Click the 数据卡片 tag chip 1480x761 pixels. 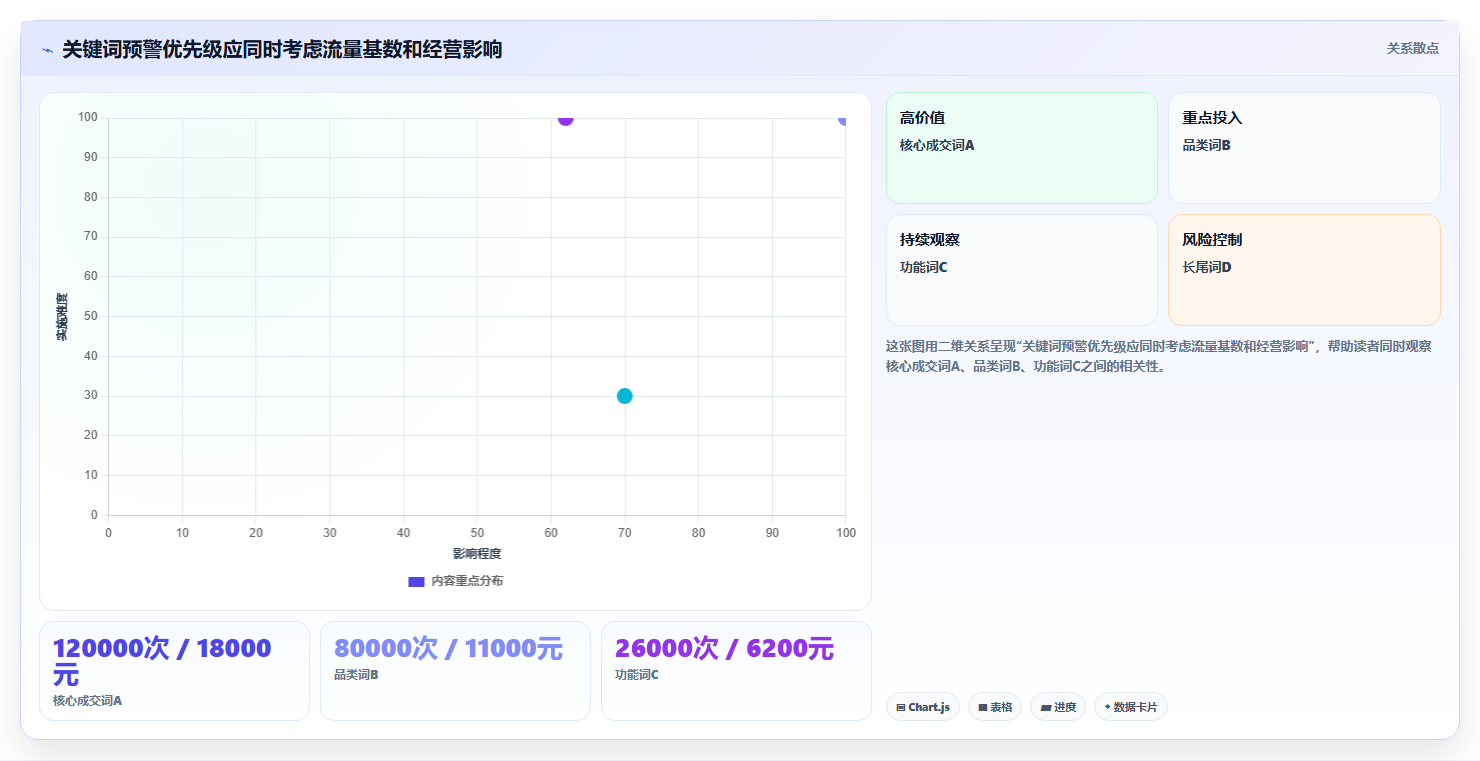tap(1130, 707)
